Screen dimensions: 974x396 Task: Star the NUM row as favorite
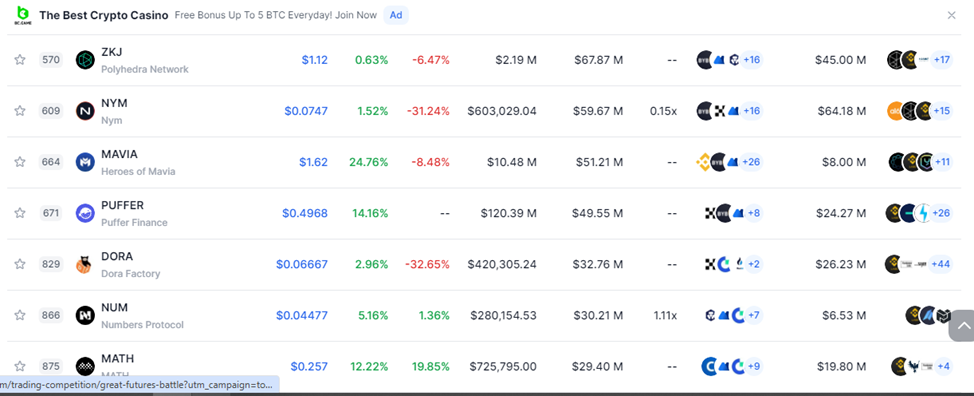point(20,315)
